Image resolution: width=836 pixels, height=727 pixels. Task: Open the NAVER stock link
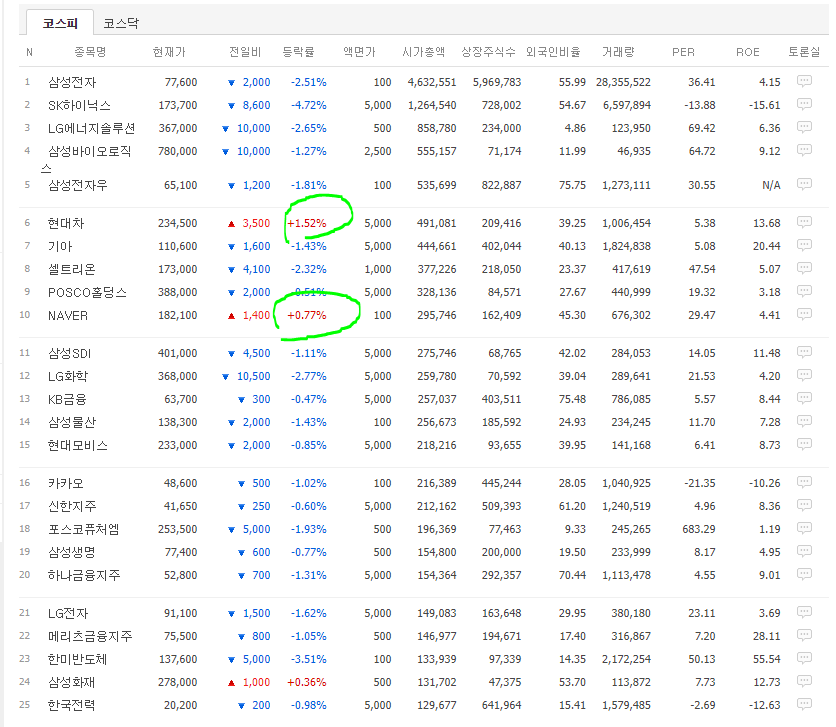coord(68,316)
